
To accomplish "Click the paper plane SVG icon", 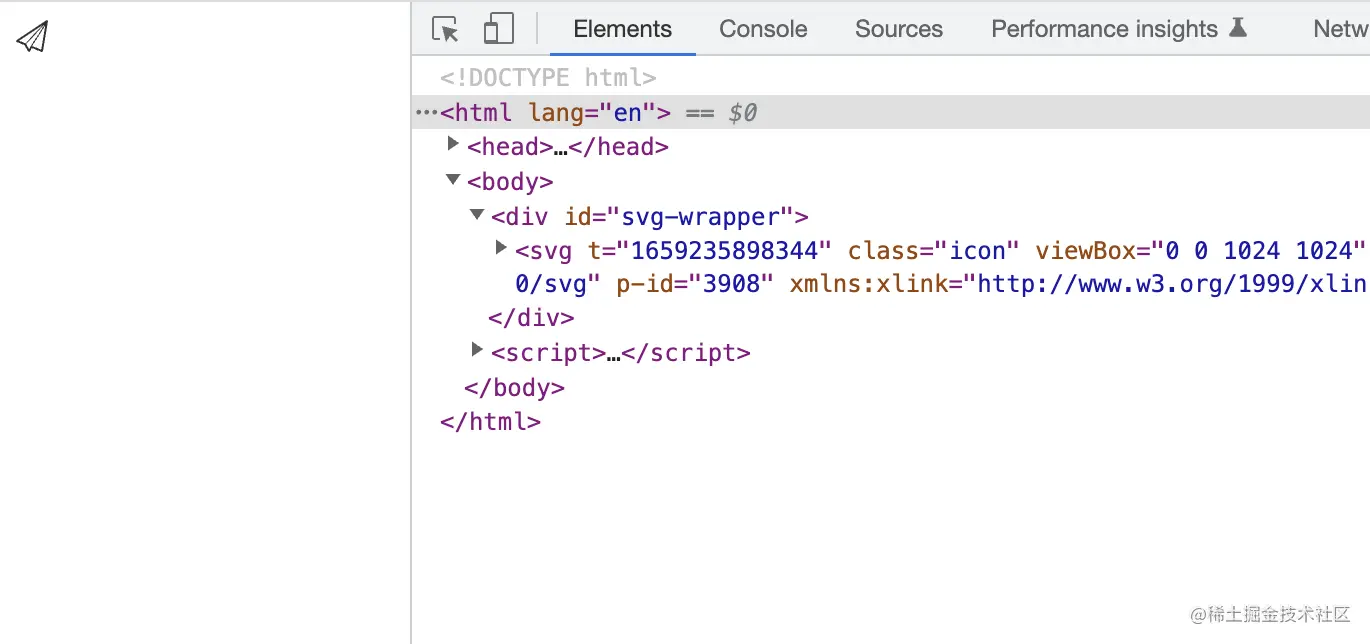I will click(32, 37).
